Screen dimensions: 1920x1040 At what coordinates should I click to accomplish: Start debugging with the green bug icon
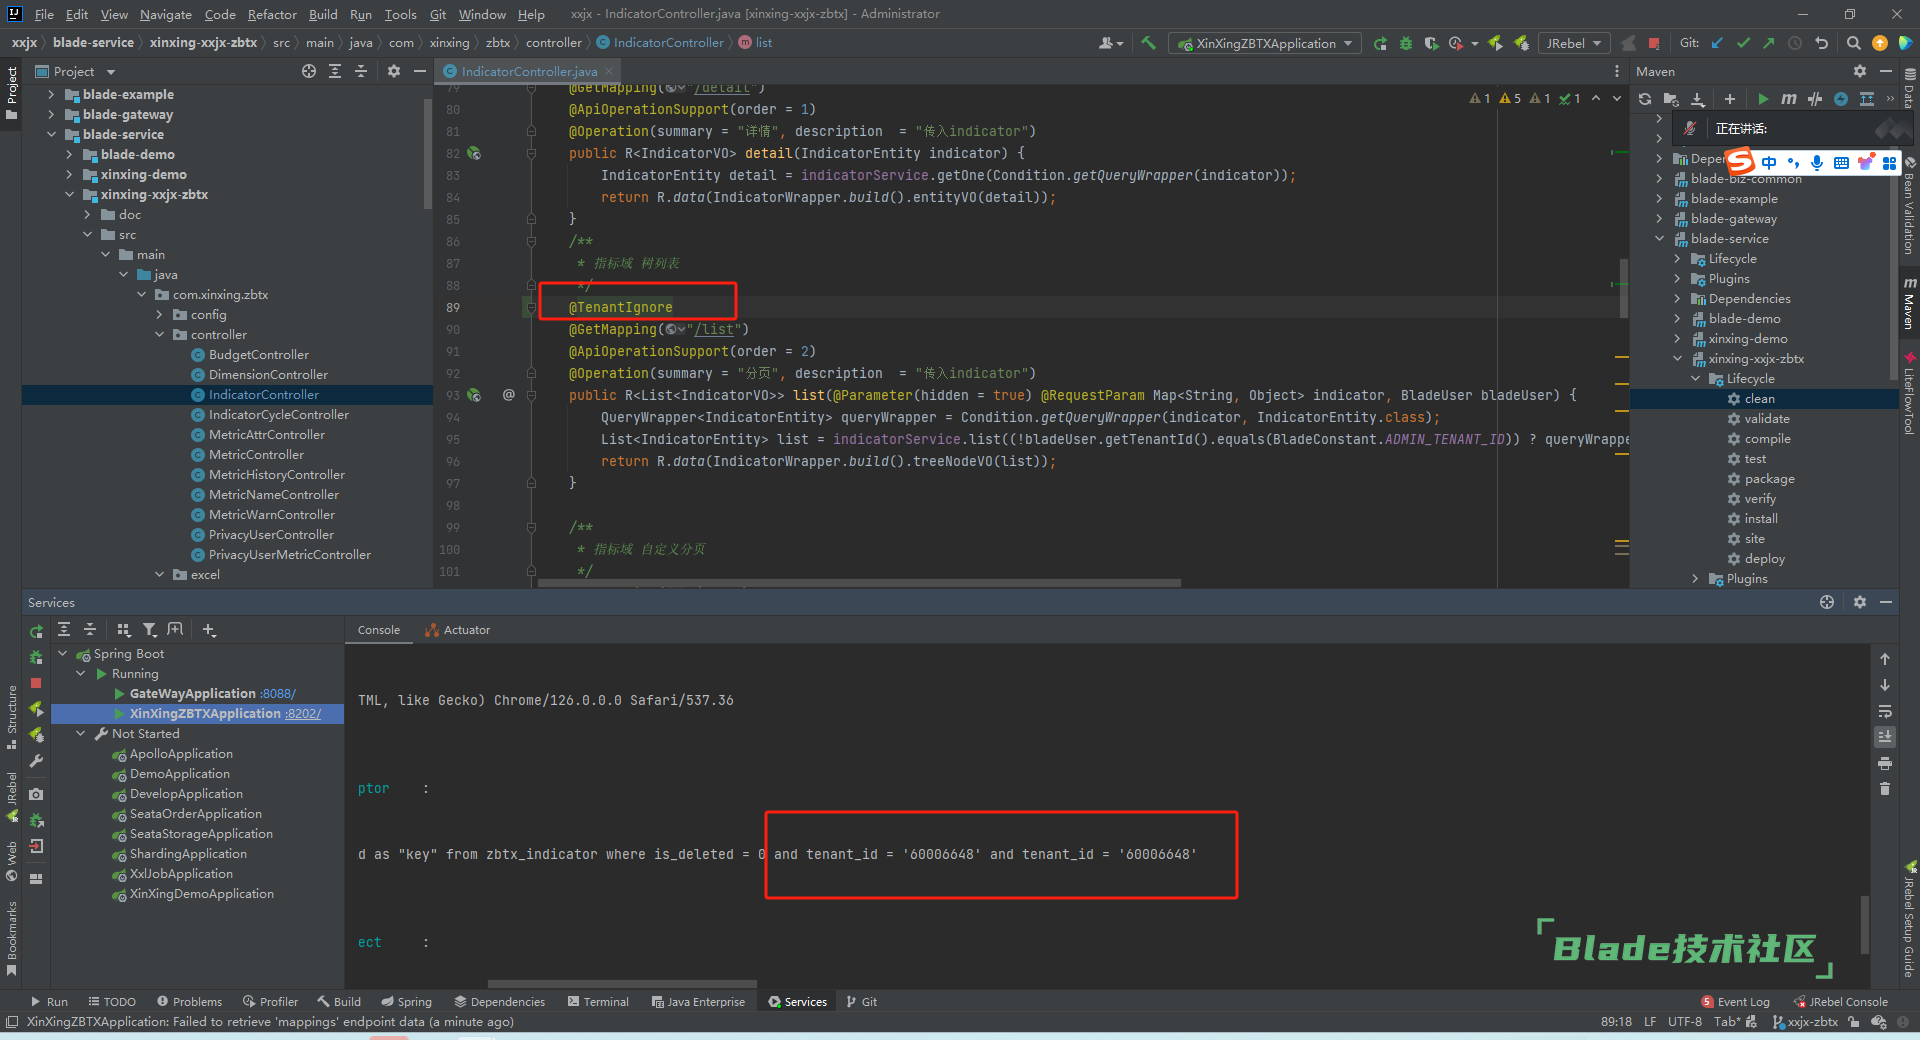1406,43
